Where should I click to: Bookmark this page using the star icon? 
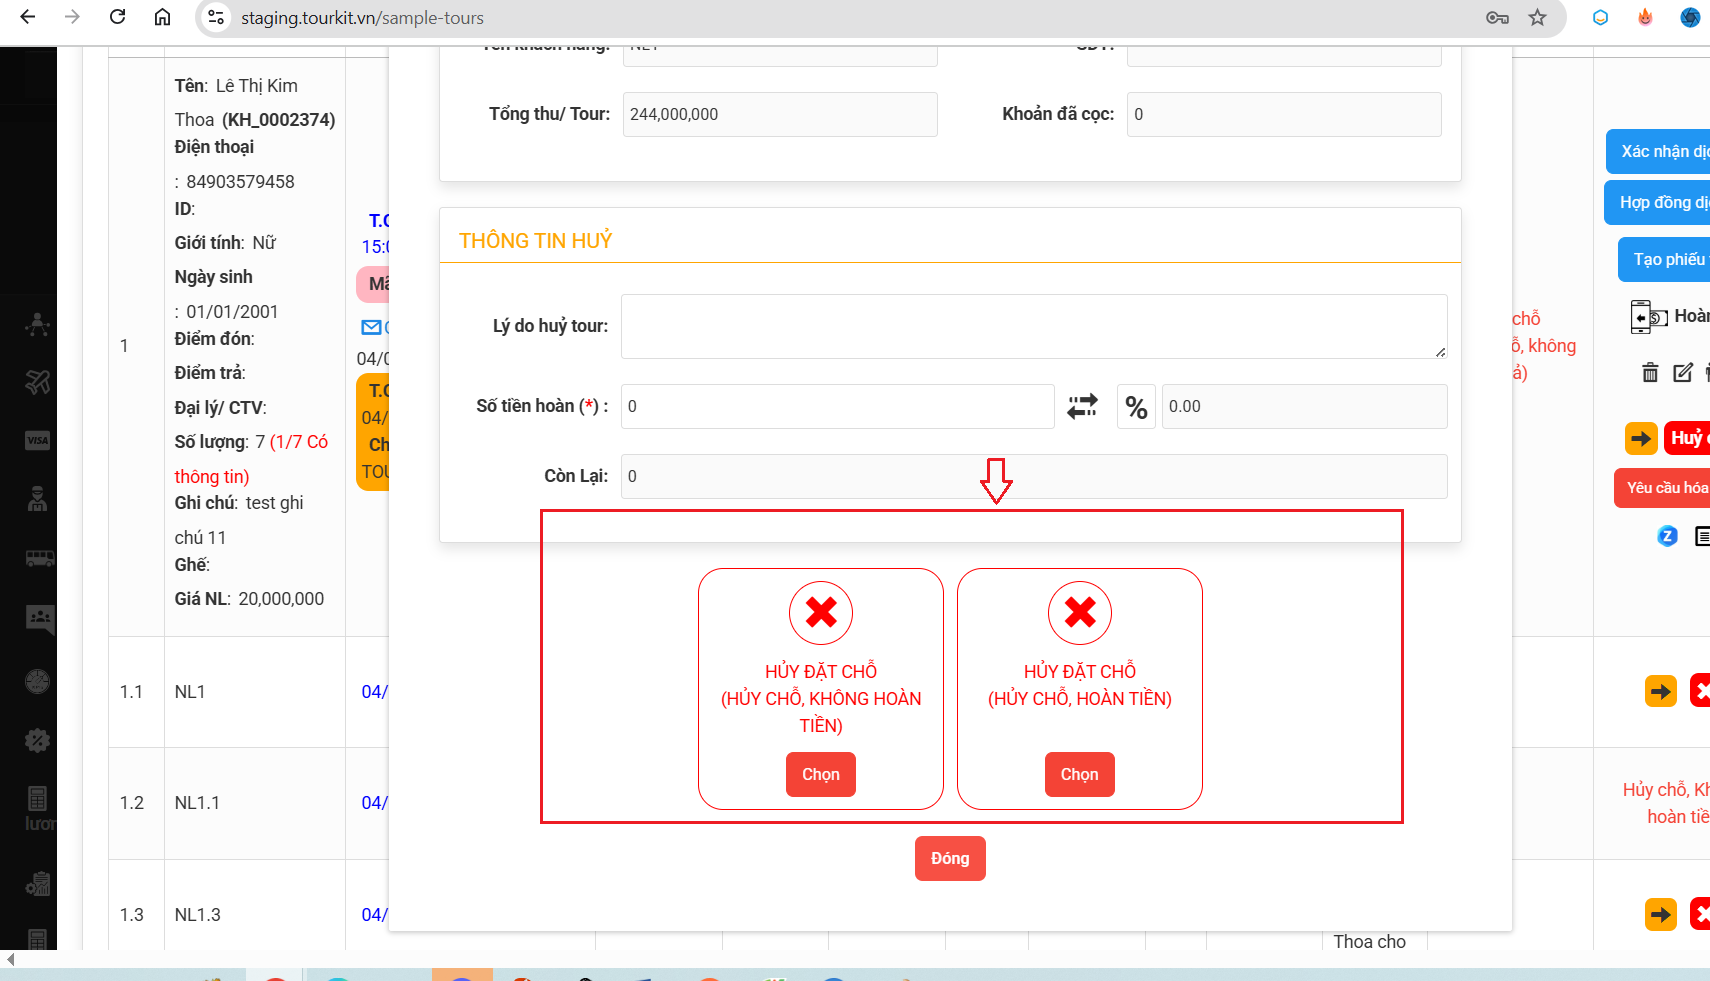[x=1537, y=17]
